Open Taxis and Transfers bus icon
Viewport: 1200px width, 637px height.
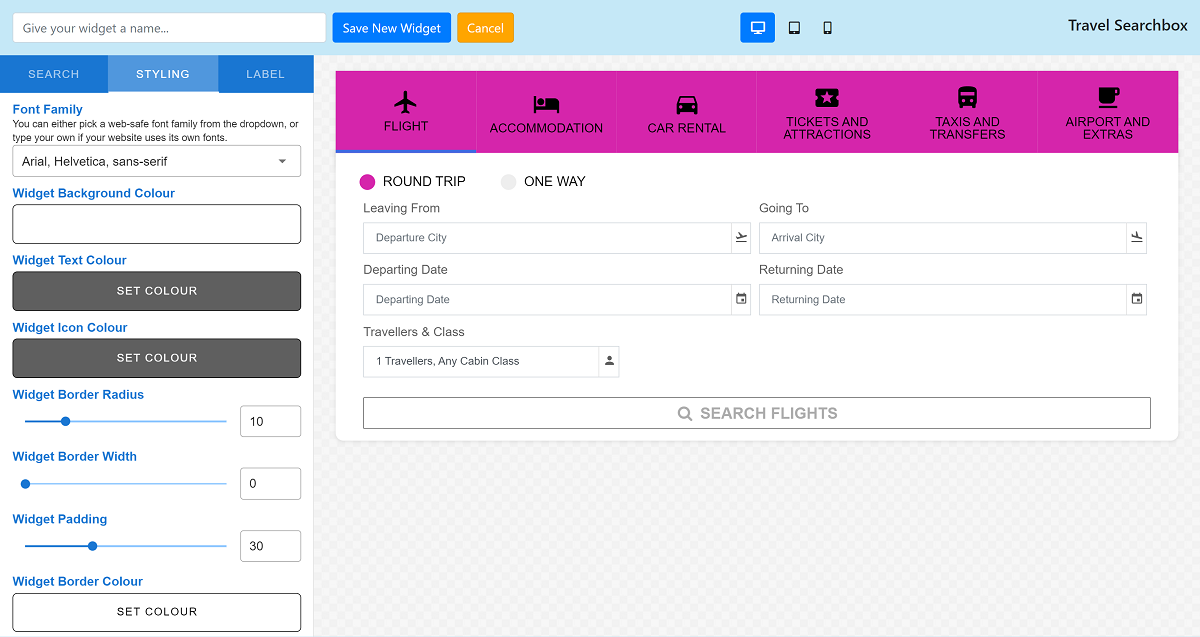pos(967,97)
